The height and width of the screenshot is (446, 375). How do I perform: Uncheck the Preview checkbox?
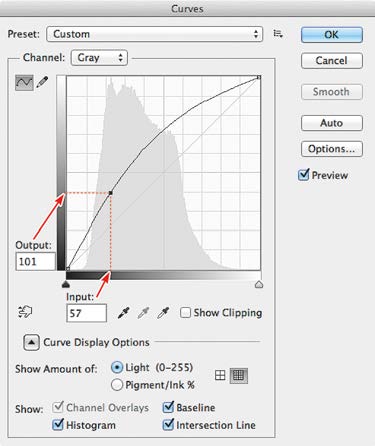303,175
